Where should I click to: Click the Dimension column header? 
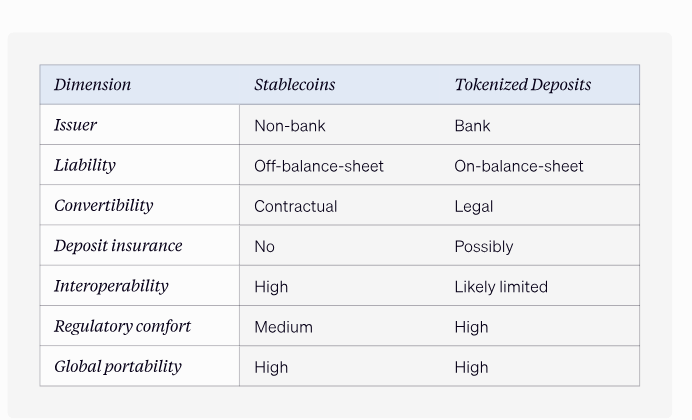tap(93, 85)
